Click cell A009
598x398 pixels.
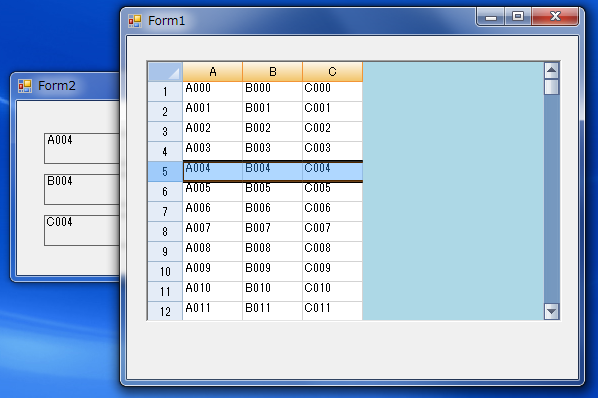pyautogui.click(x=212, y=271)
